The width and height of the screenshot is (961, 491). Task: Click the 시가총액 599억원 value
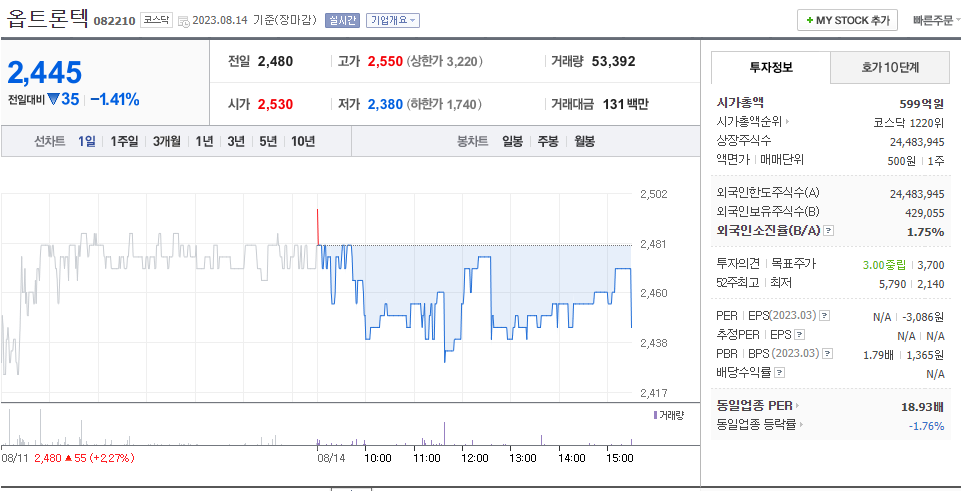click(922, 104)
